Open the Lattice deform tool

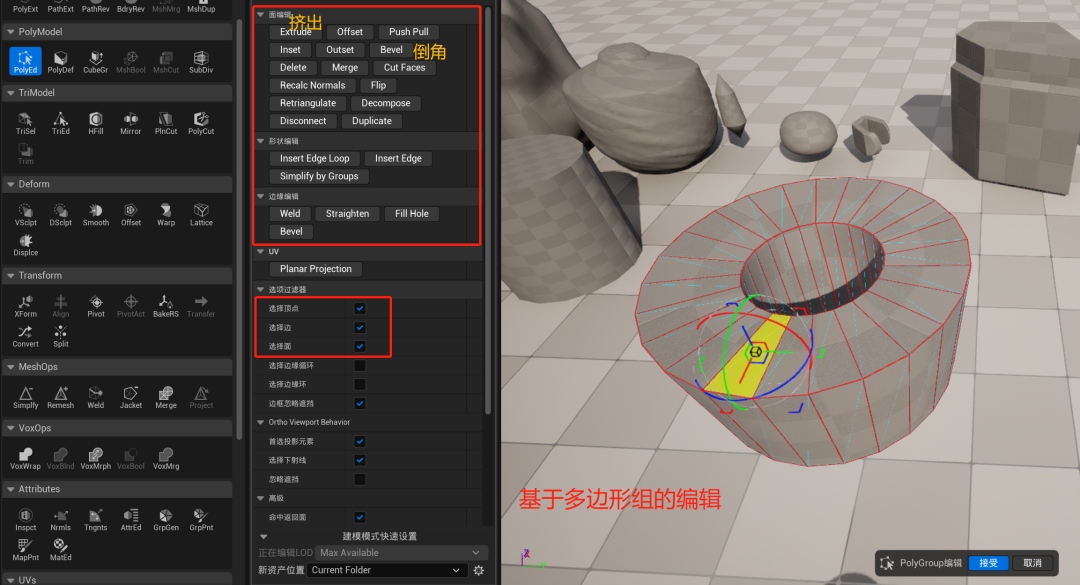point(200,214)
